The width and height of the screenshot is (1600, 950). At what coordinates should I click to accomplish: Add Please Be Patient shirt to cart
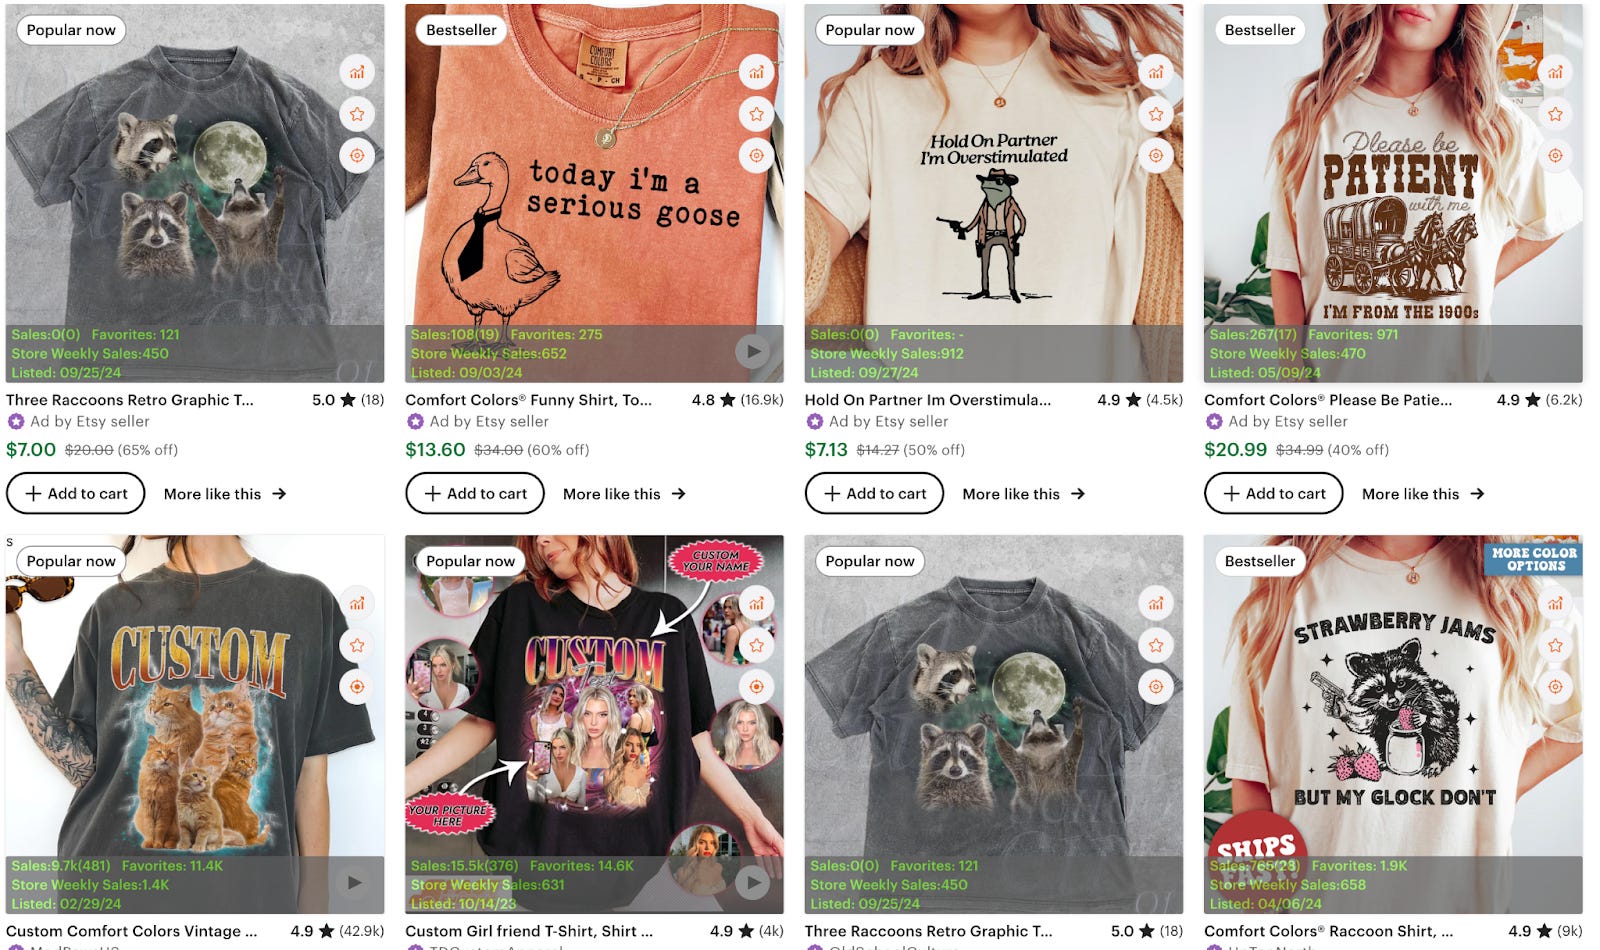click(1274, 493)
